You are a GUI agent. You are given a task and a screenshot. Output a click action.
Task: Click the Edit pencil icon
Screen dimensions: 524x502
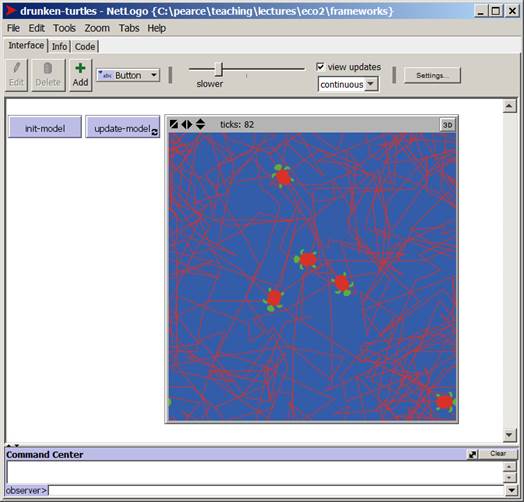click(x=16, y=68)
